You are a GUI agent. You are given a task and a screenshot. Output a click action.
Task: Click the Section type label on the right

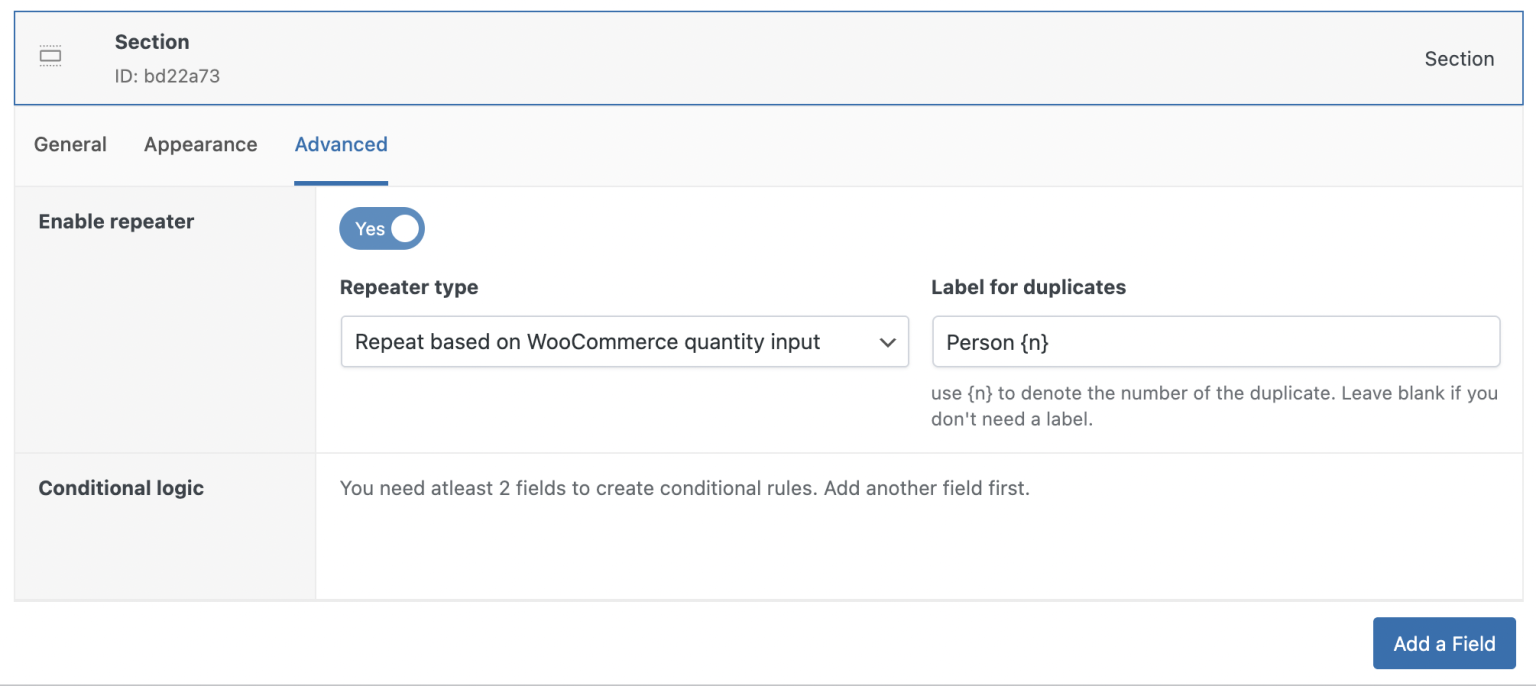[x=1459, y=58]
